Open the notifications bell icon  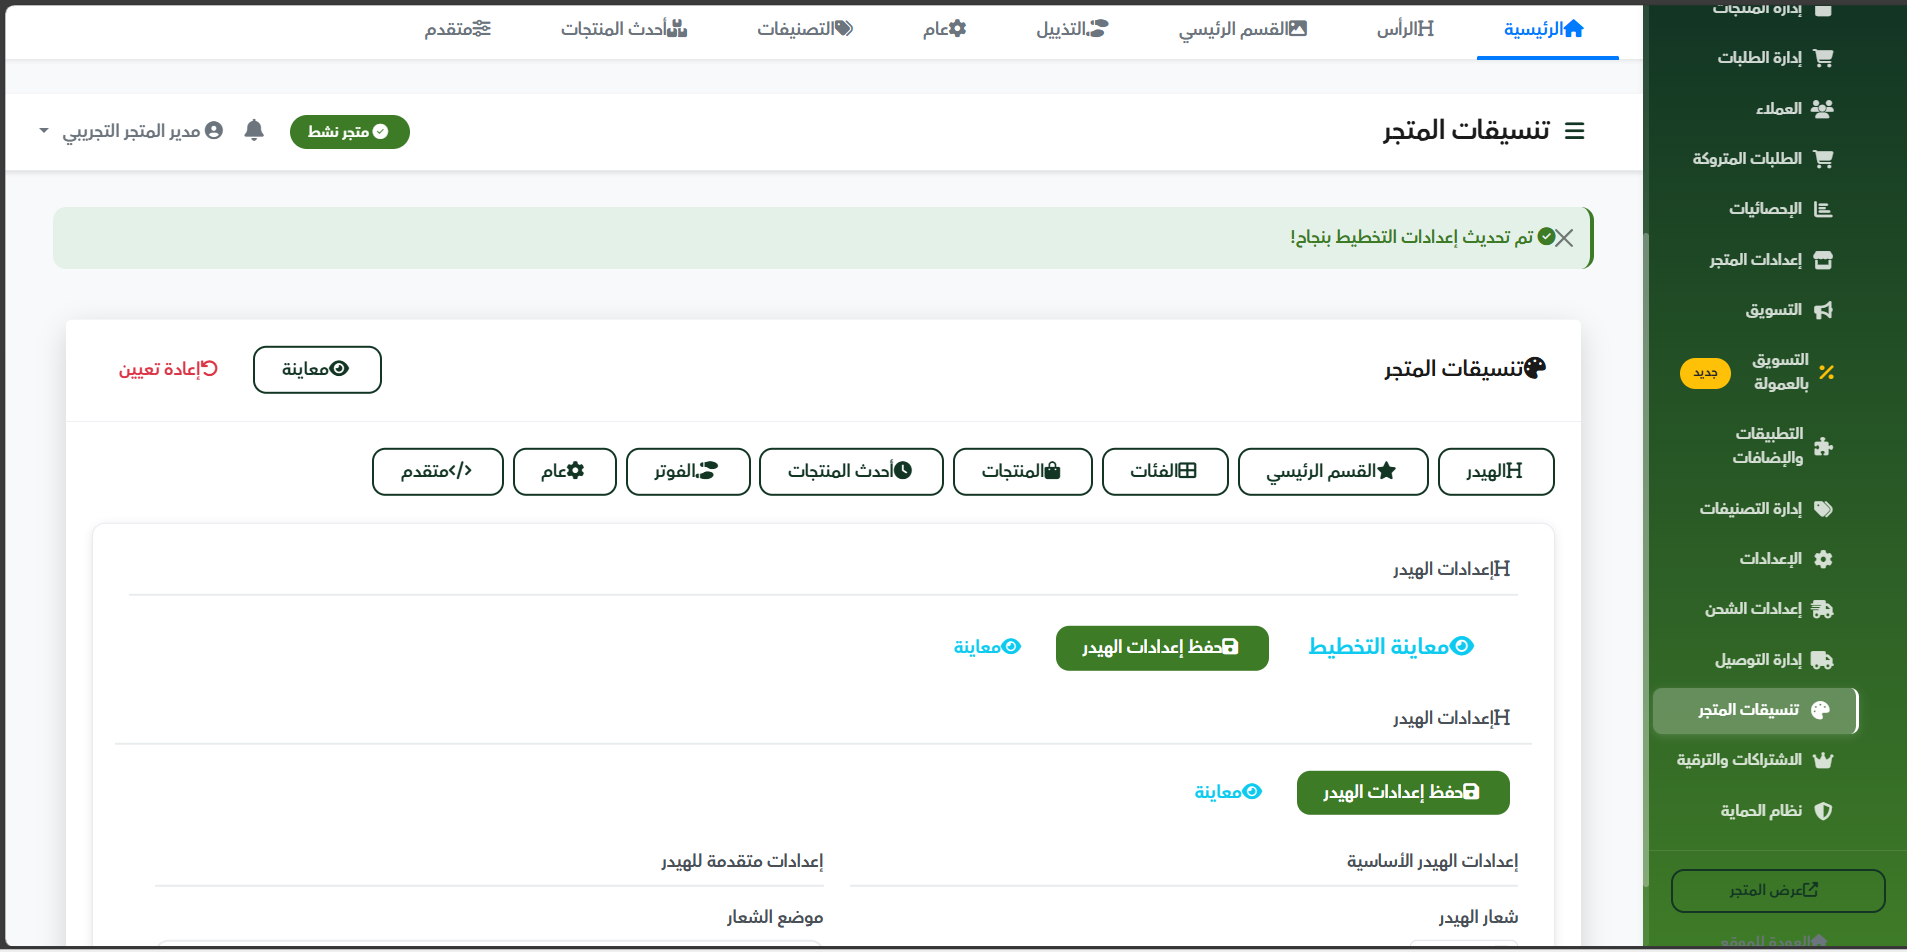254,130
